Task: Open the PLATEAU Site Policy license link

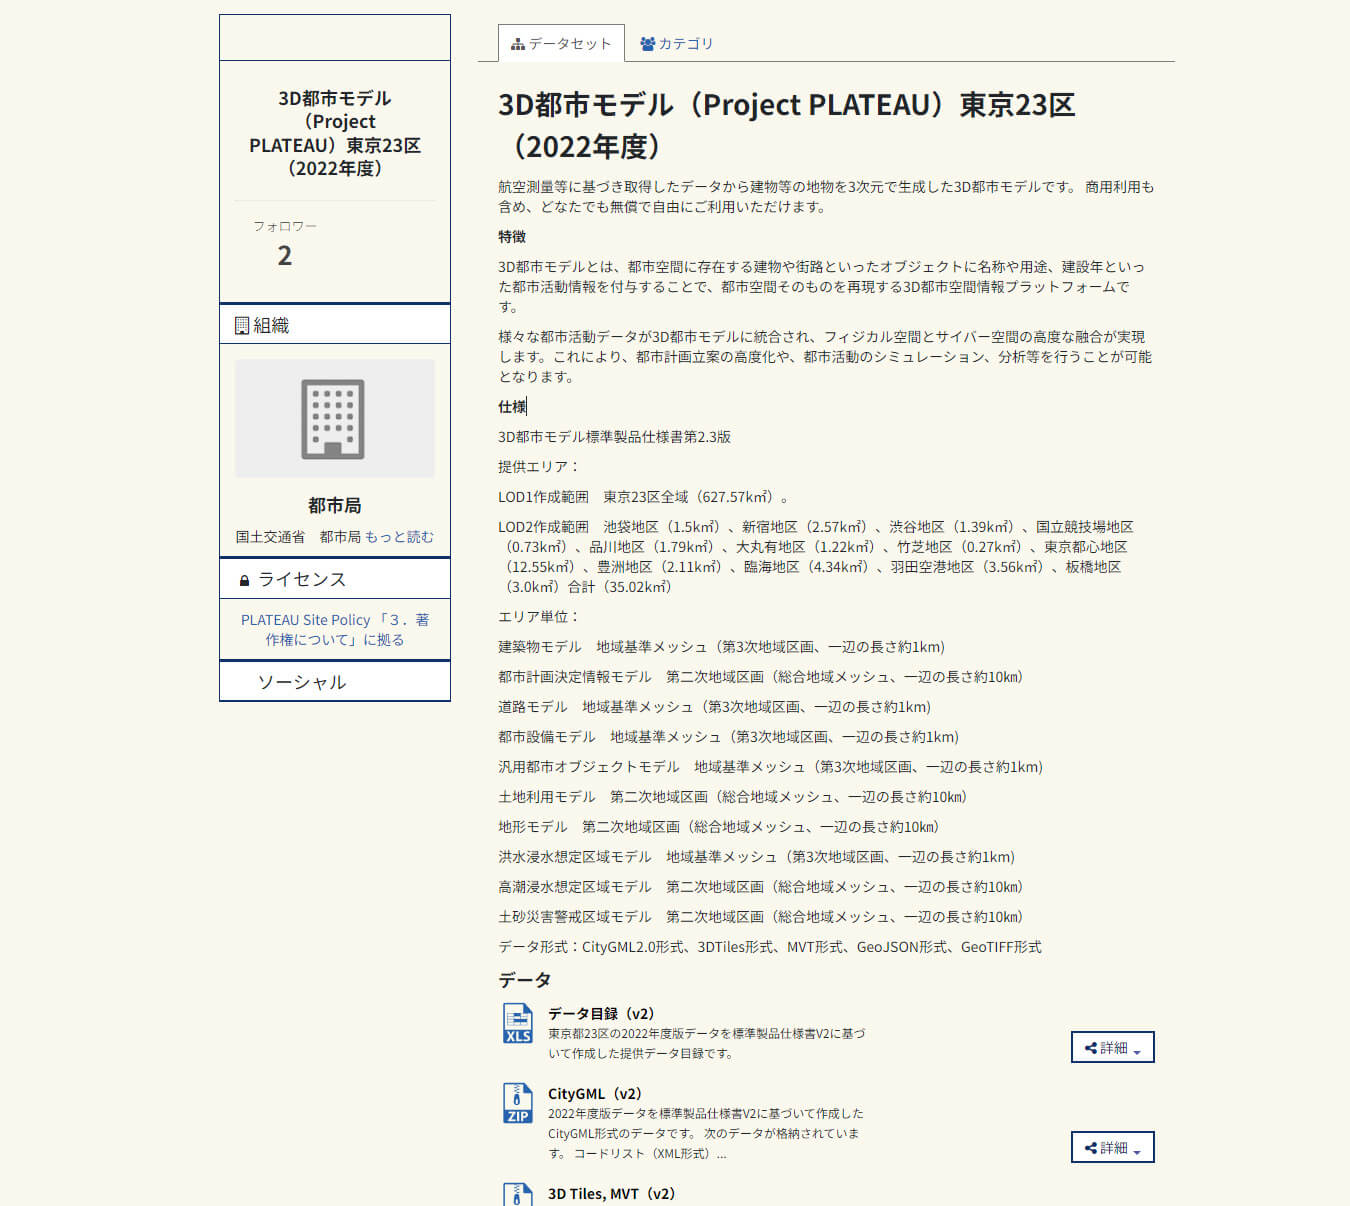Action: 335,630
